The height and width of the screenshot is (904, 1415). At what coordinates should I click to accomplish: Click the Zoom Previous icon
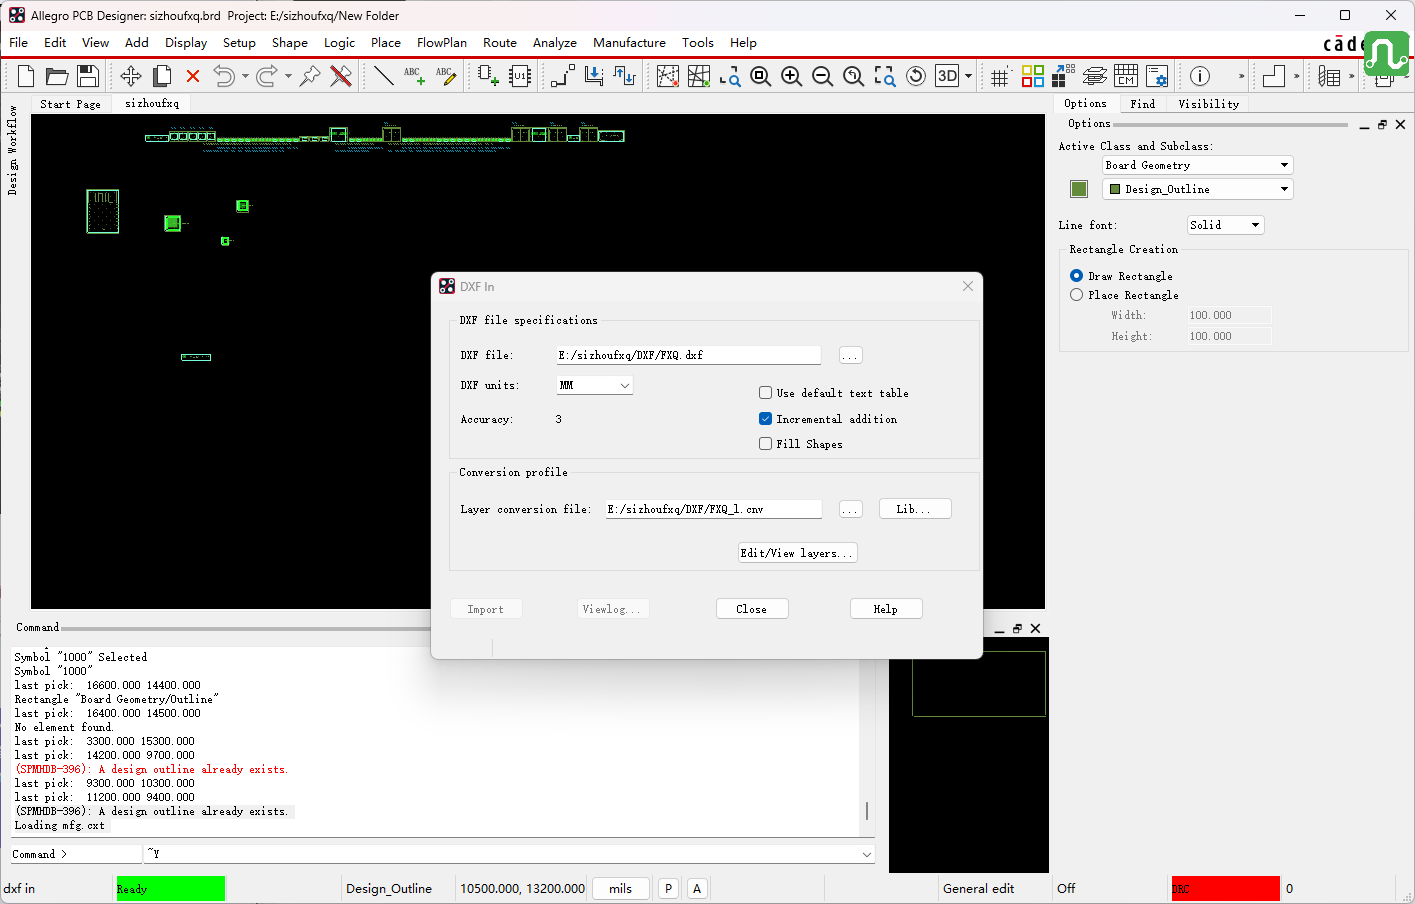click(x=854, y=76)
